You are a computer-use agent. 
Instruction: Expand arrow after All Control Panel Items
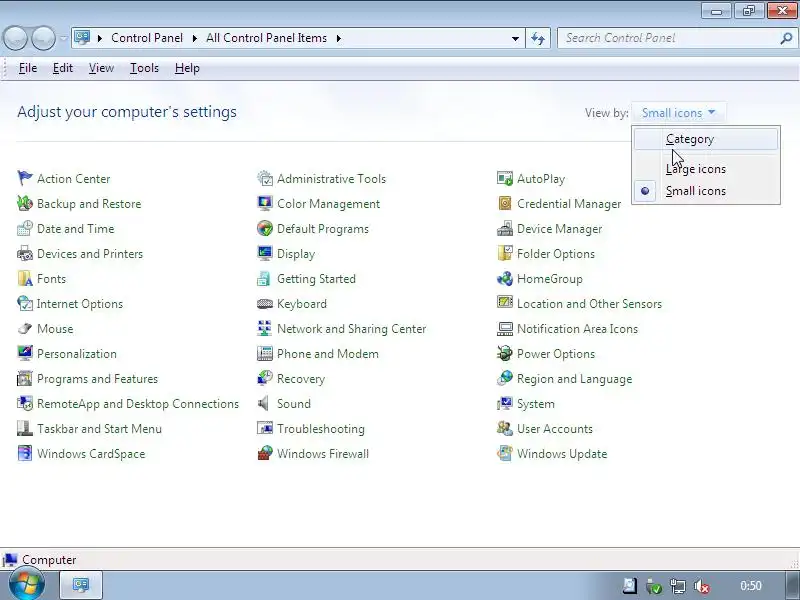coord(338,38)
